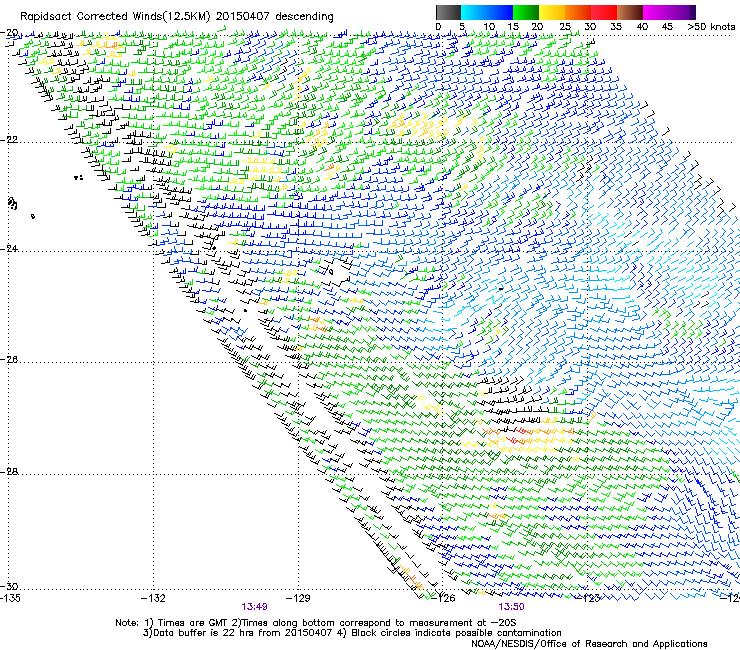Click the purple time stamp '13:50'

pyautogui.click(x=512, y=607)
